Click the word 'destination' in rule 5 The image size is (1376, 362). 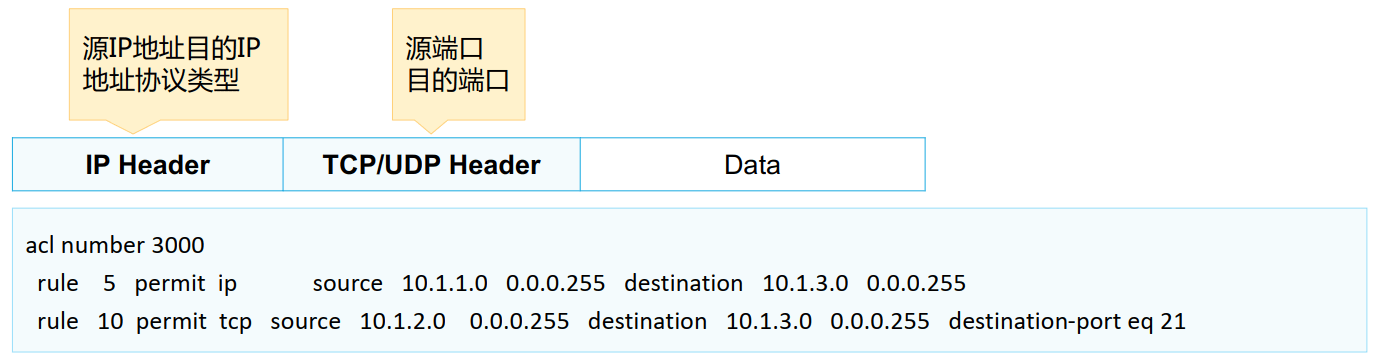coord(684,284)
